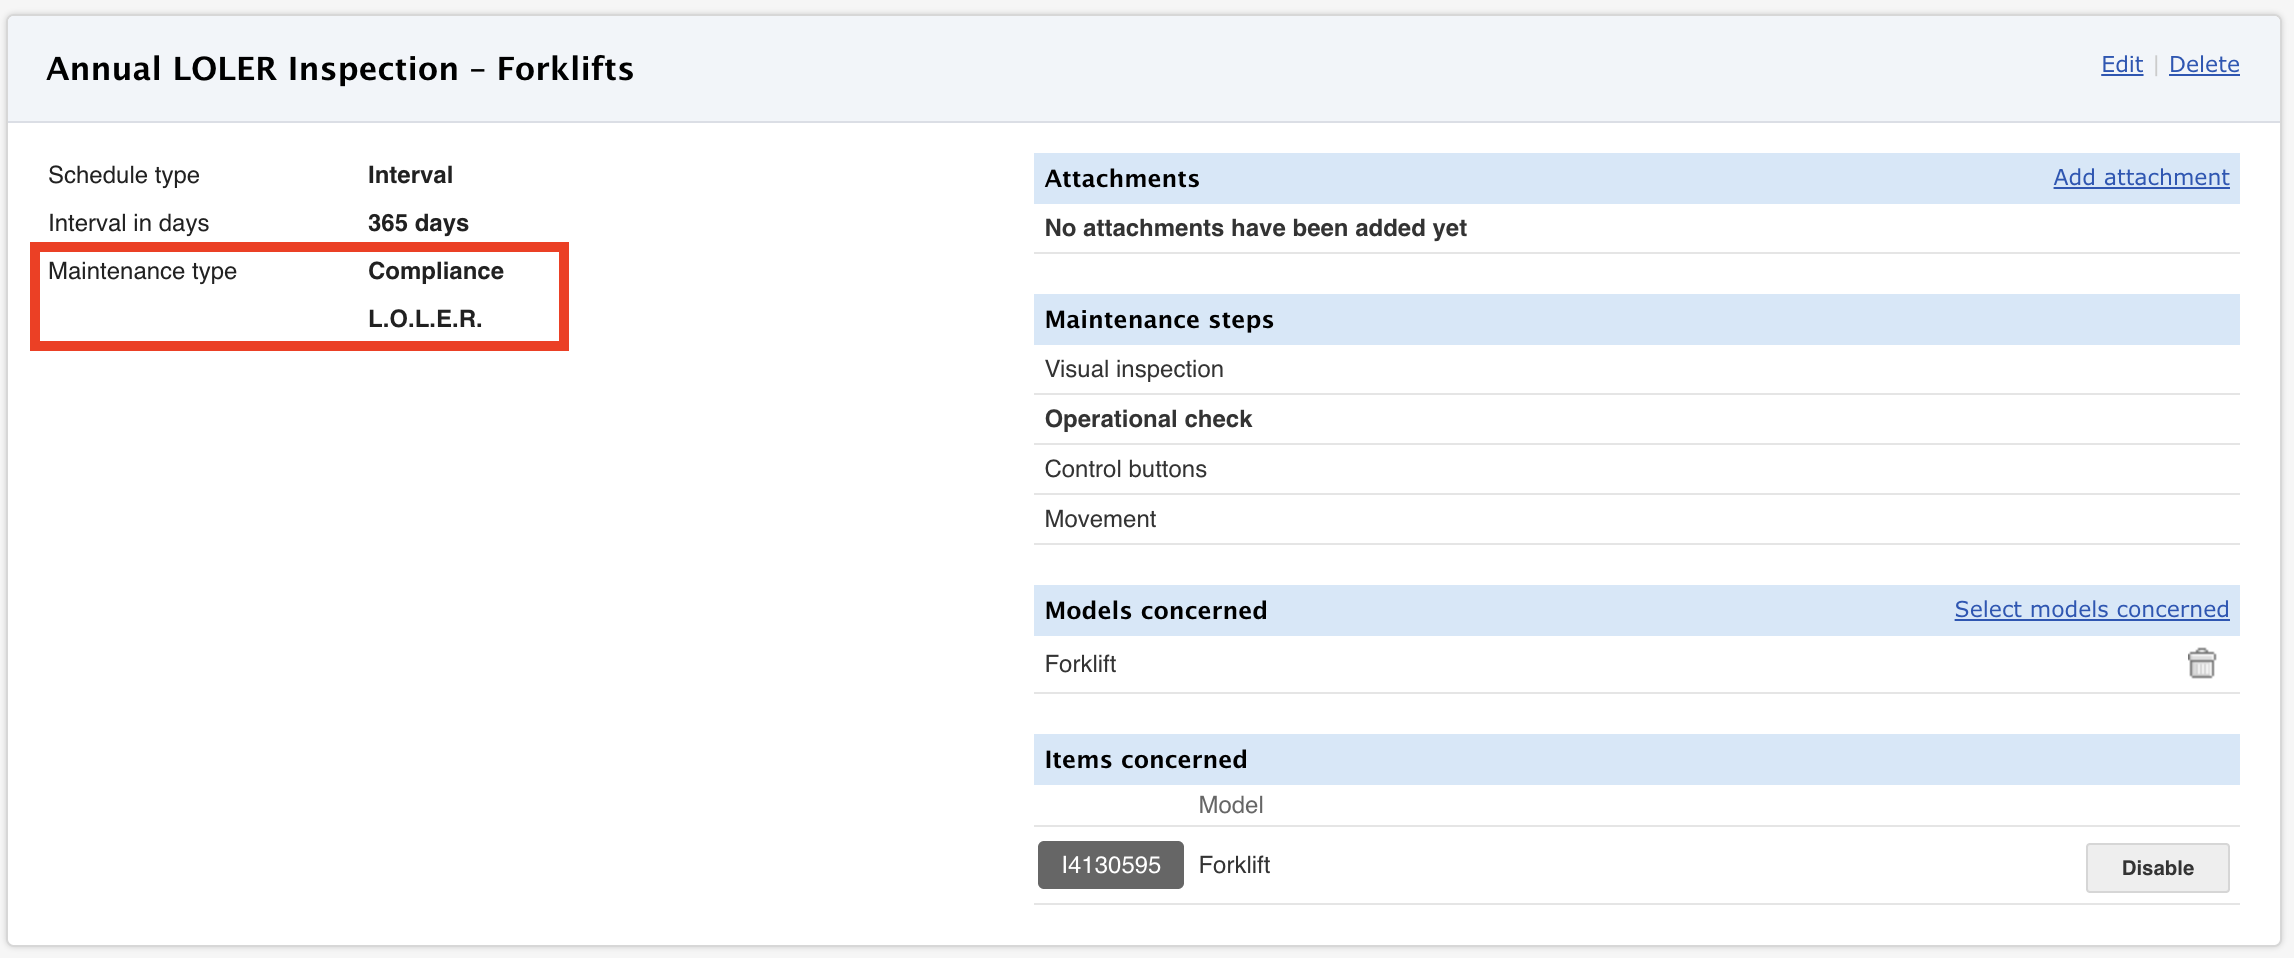Viewport: 2294px width, 958px height.
Task: Click the Model column header
Action: click(1230, 806)
